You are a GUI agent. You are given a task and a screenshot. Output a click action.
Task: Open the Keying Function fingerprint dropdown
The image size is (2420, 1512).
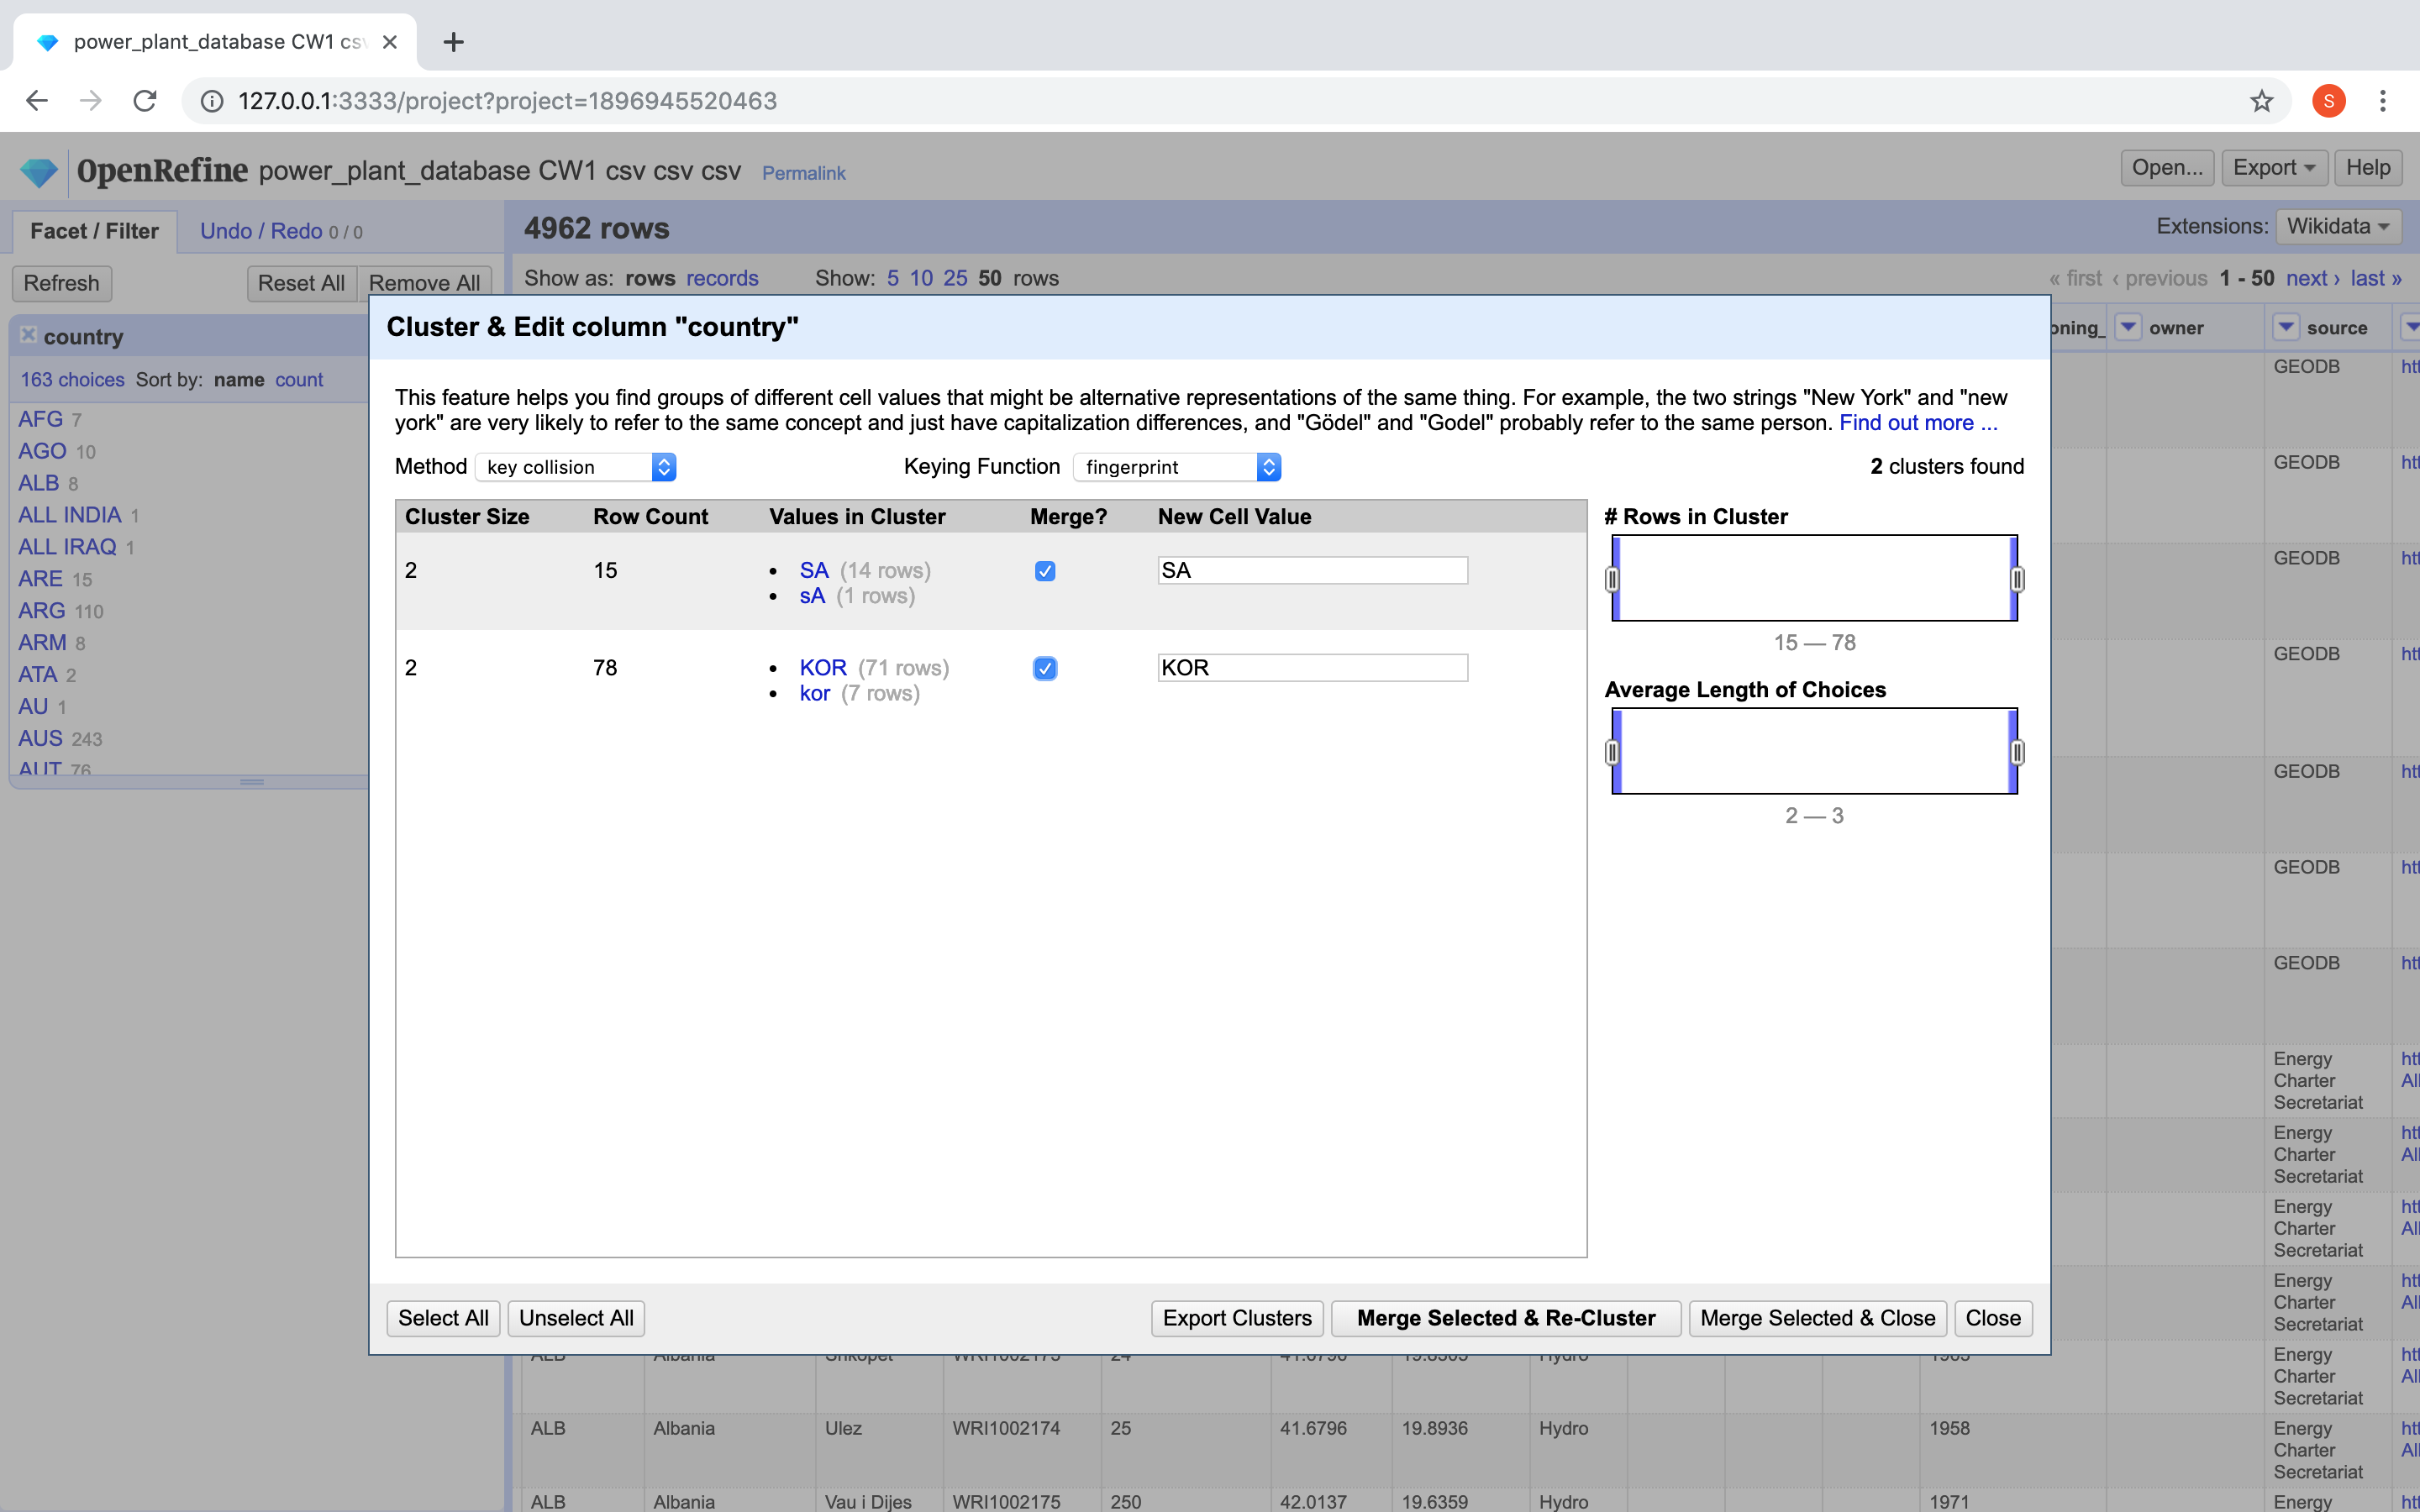pyautogui.click(x=1176, y=467)
